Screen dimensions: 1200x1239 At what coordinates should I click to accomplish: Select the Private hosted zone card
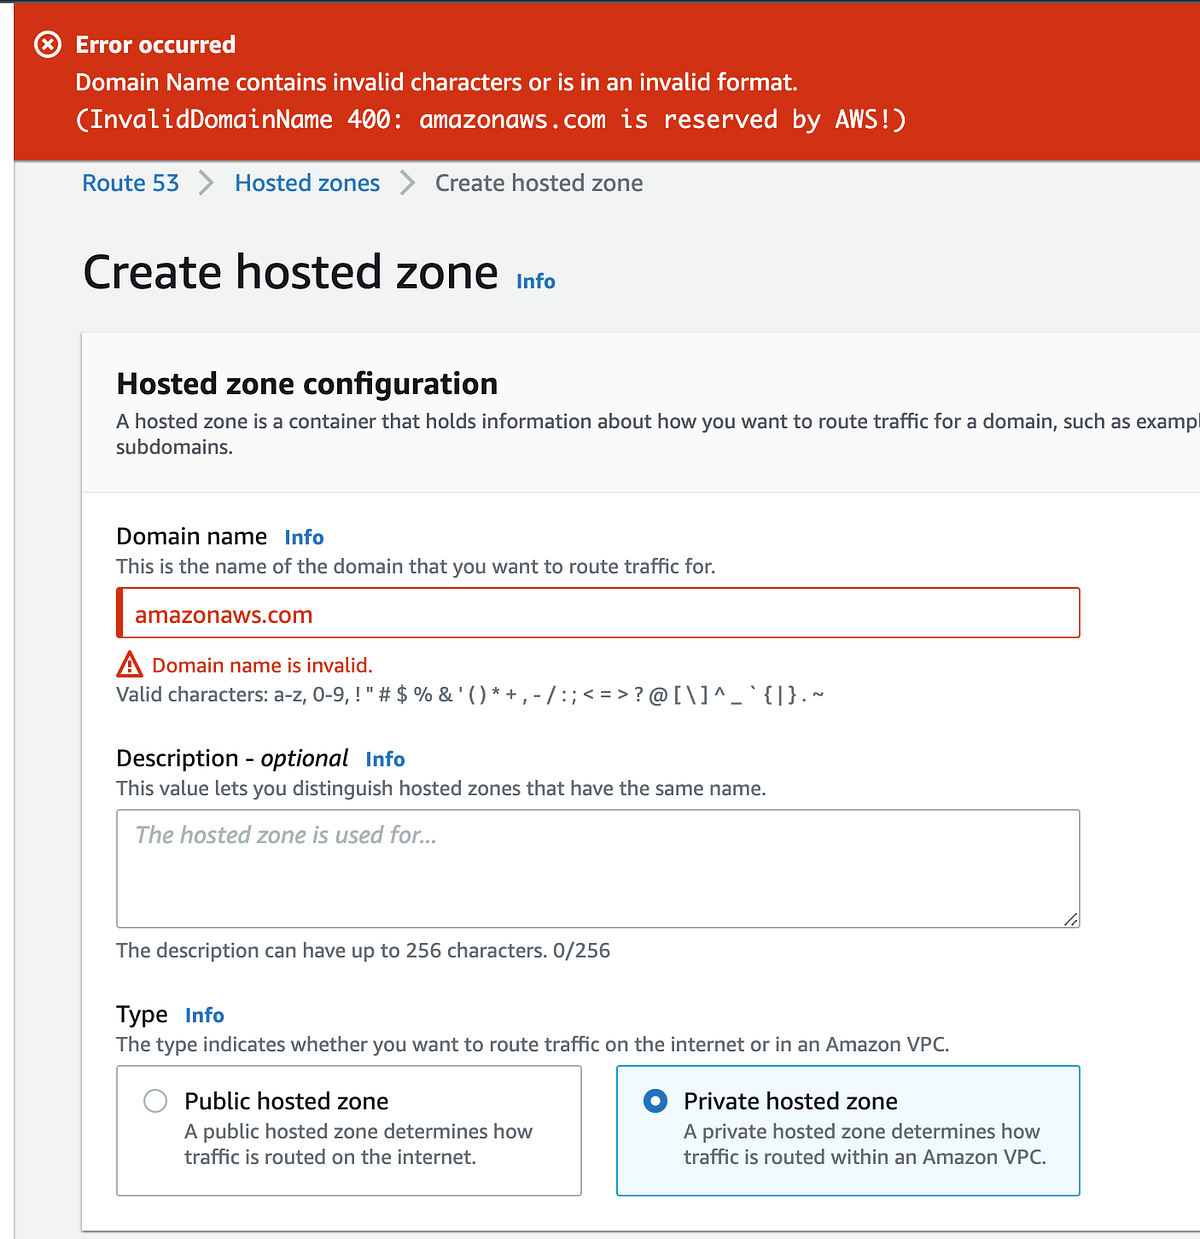[847, 1130]
